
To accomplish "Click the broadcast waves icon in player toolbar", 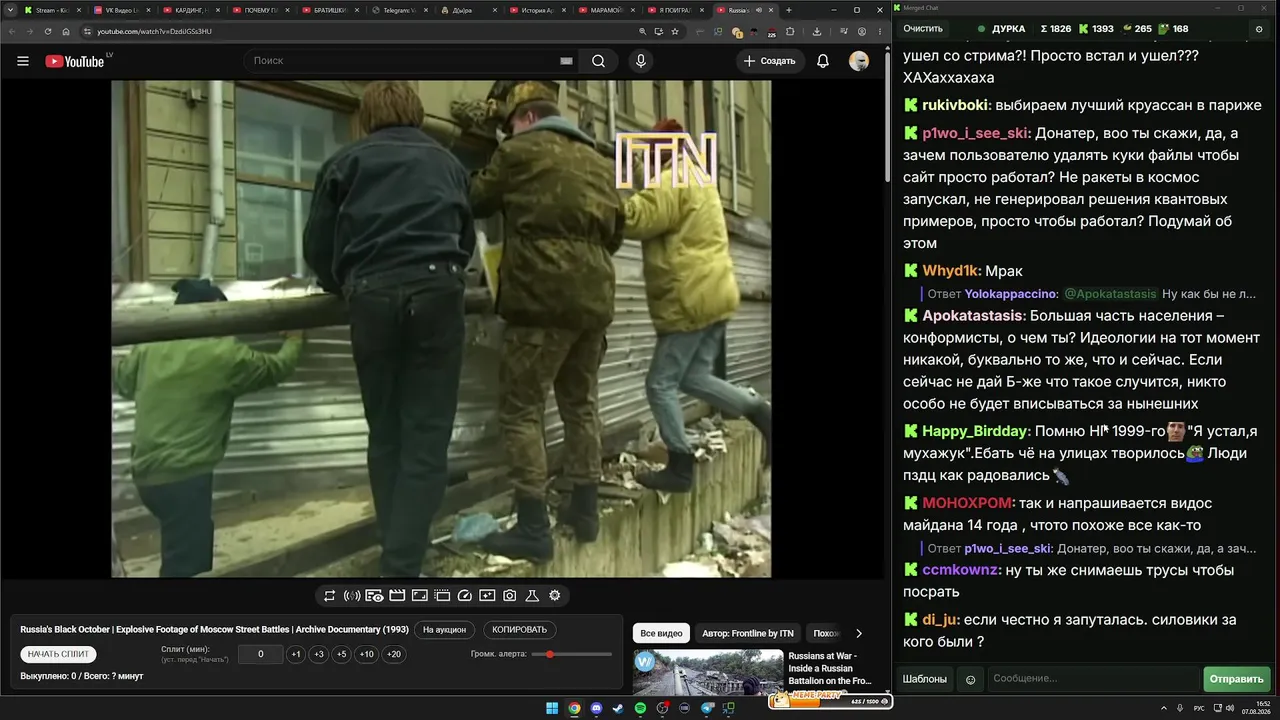I will (x=352, y=596).
